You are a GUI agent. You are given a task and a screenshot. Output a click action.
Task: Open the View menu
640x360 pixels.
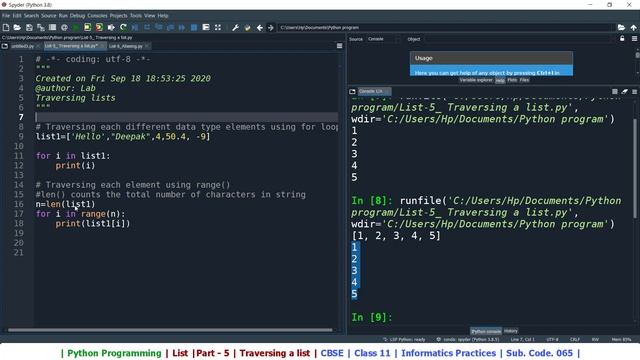(149, 16)
